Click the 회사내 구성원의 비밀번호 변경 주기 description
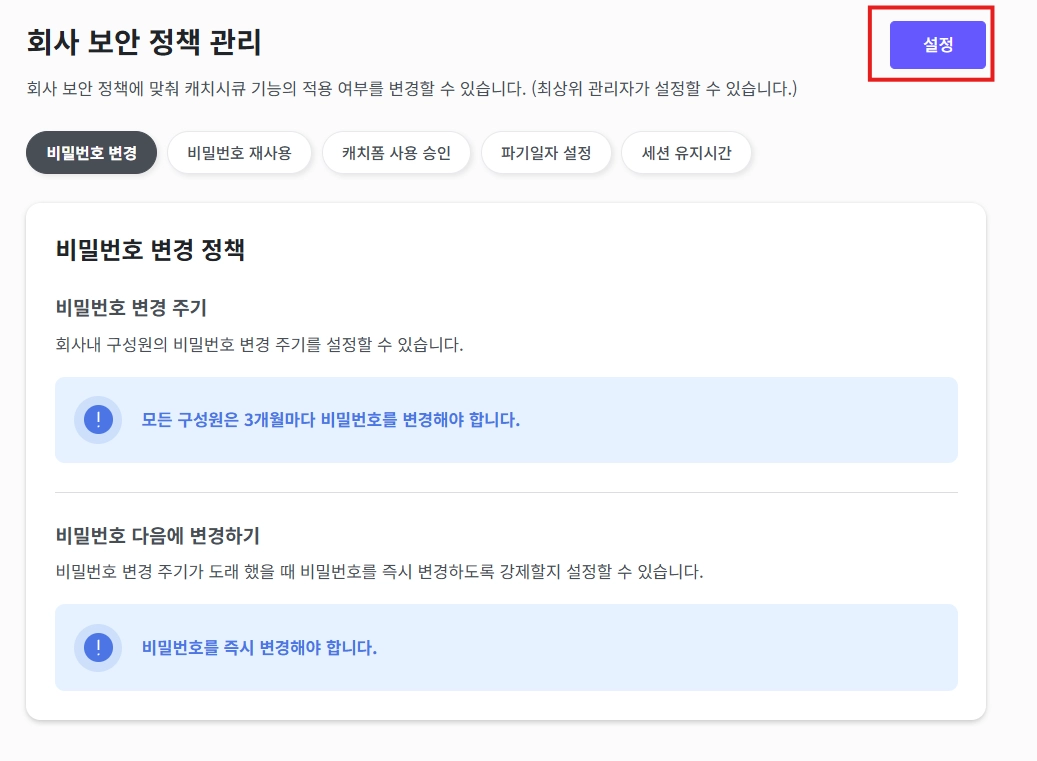 pyautogui.click(x=259, y=344)
